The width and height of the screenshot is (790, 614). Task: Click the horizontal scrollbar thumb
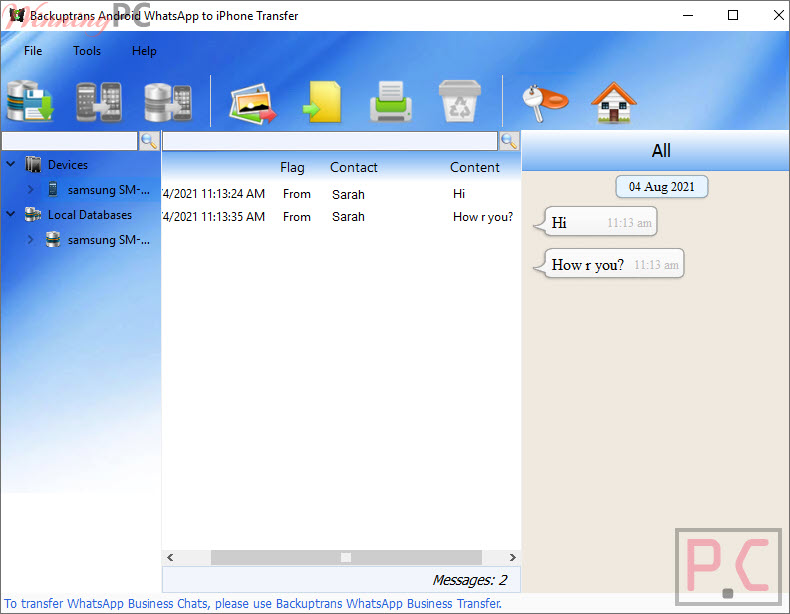pos(346,557)
